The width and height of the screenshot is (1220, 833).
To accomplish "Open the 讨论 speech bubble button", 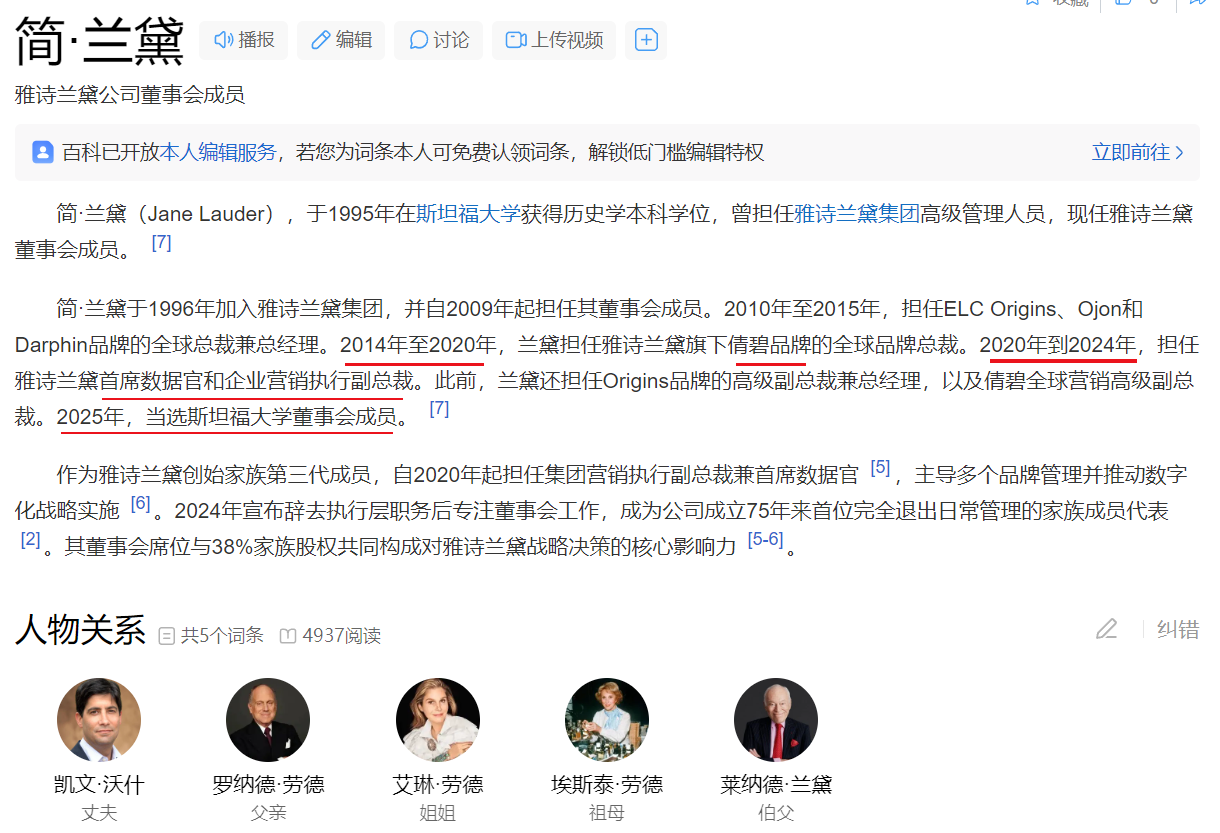I will click(x=438, y=40).
